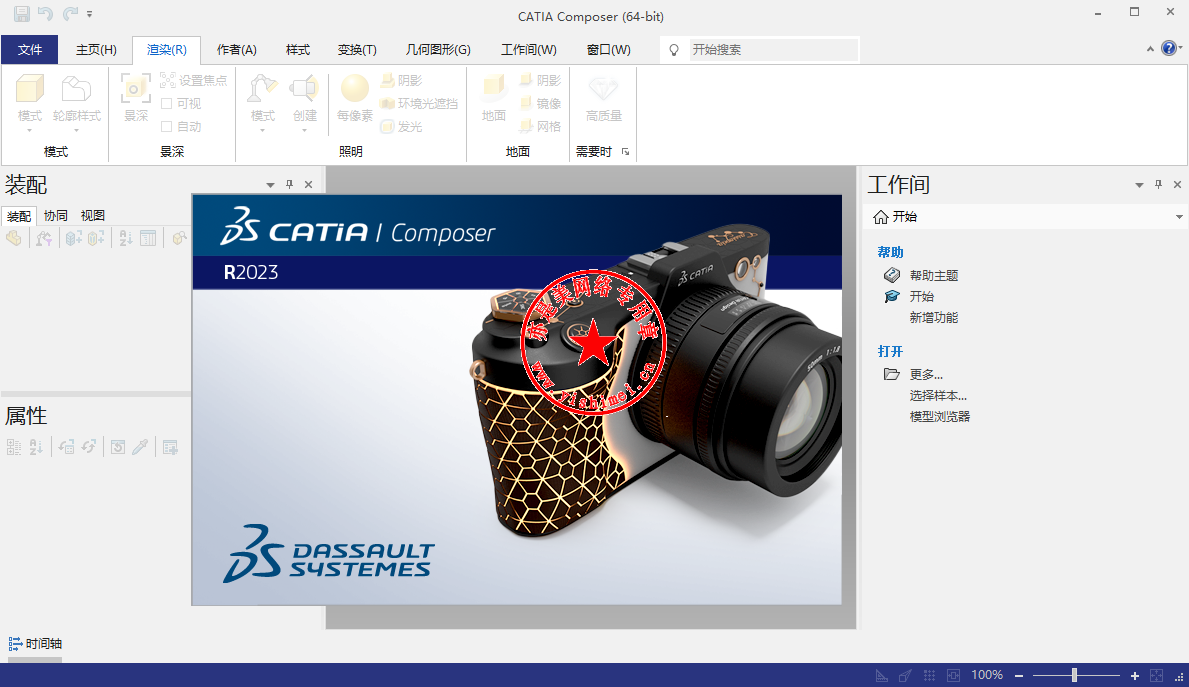
Task: Click the desk lamp 模式 icon in 照明
Action: coord(262,88)
